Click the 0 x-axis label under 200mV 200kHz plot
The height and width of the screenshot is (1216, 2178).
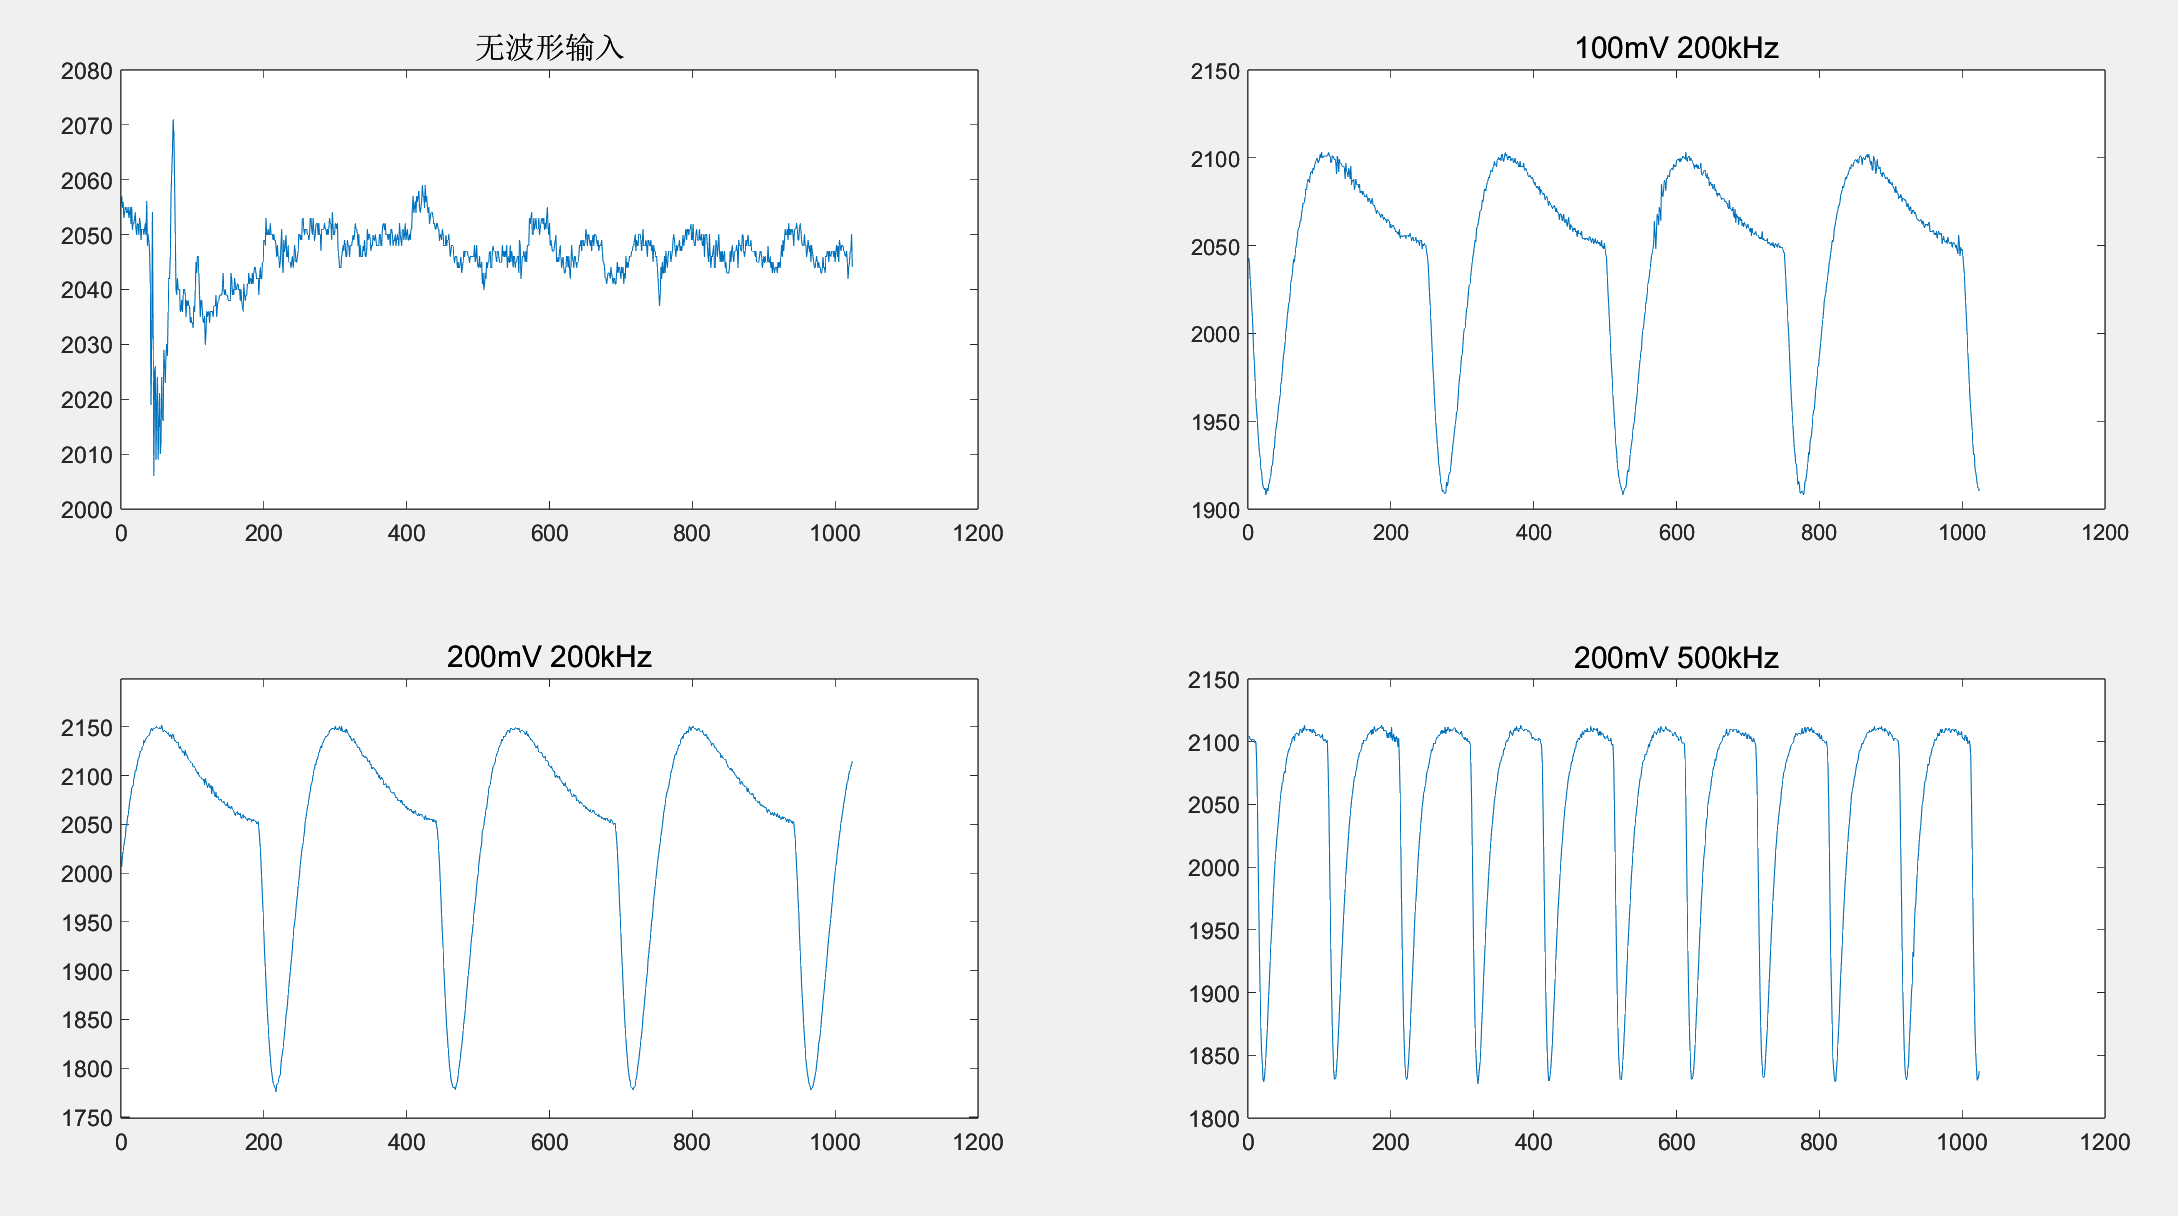[121, 1142]
